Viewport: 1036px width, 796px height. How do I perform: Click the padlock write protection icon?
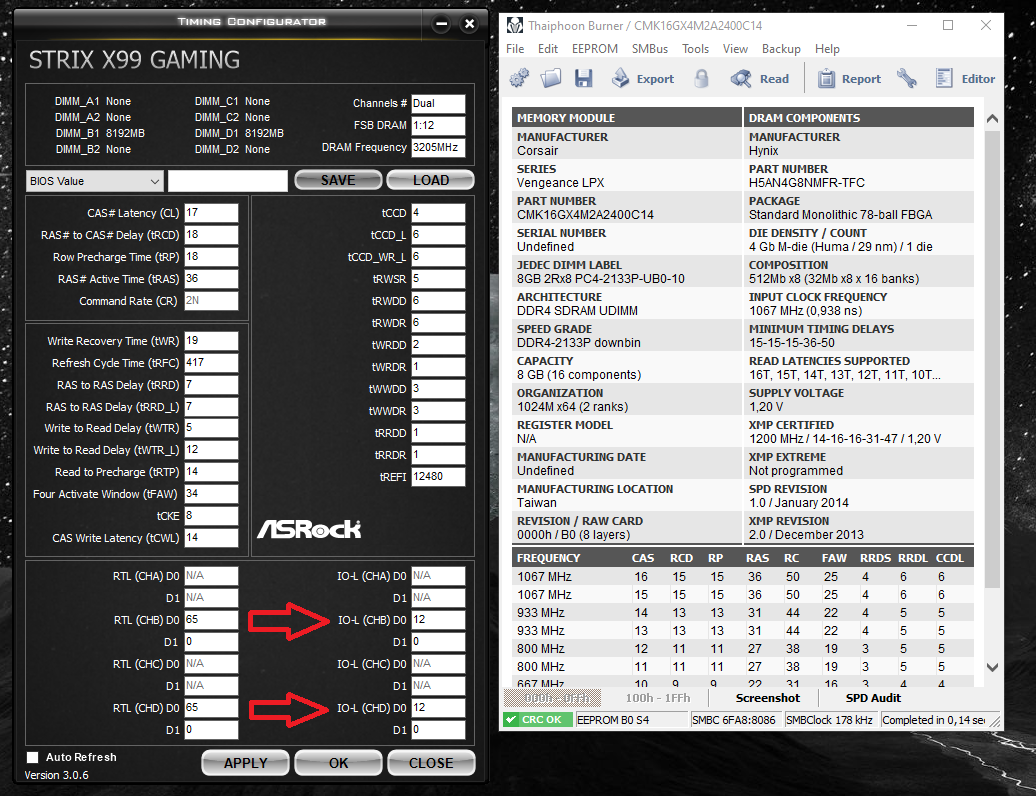coord(702,79)
